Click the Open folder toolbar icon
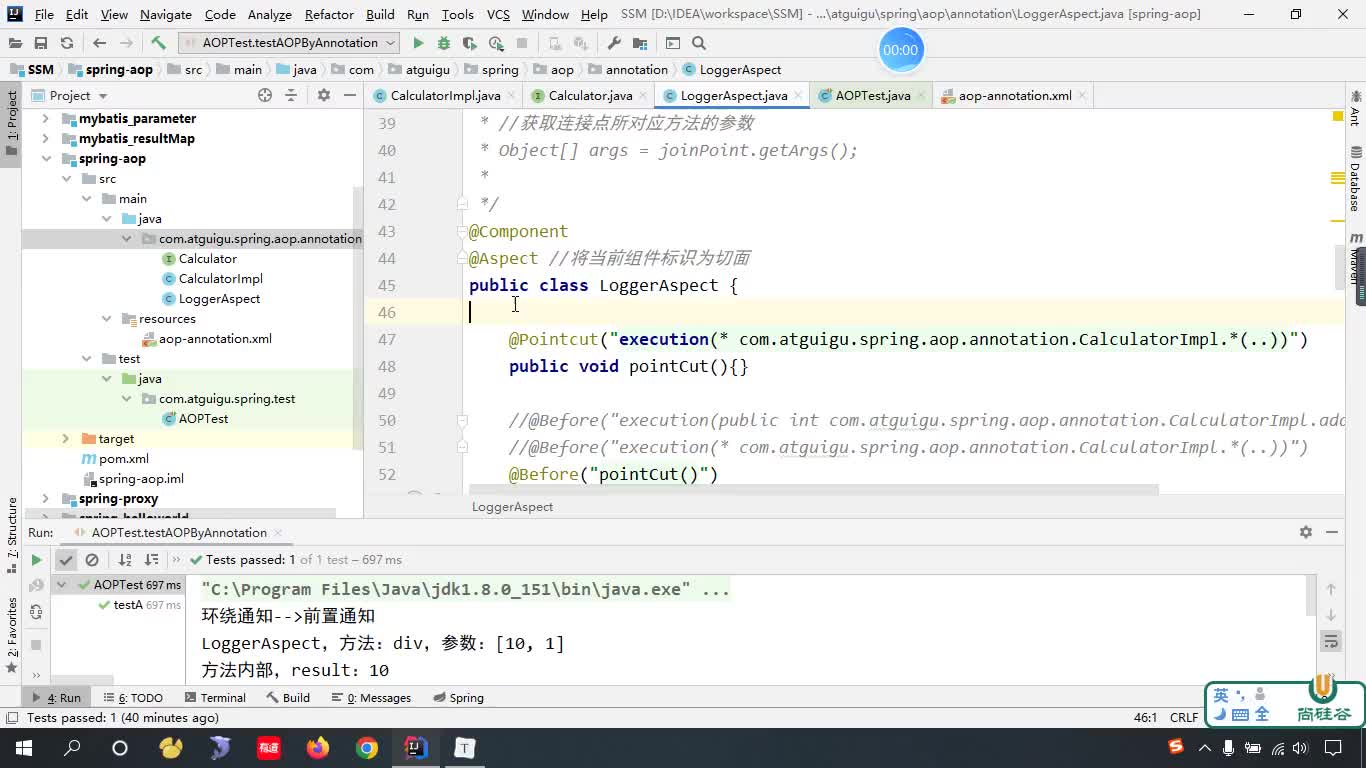The image size is (1366, 768). (x=15, y=43)
